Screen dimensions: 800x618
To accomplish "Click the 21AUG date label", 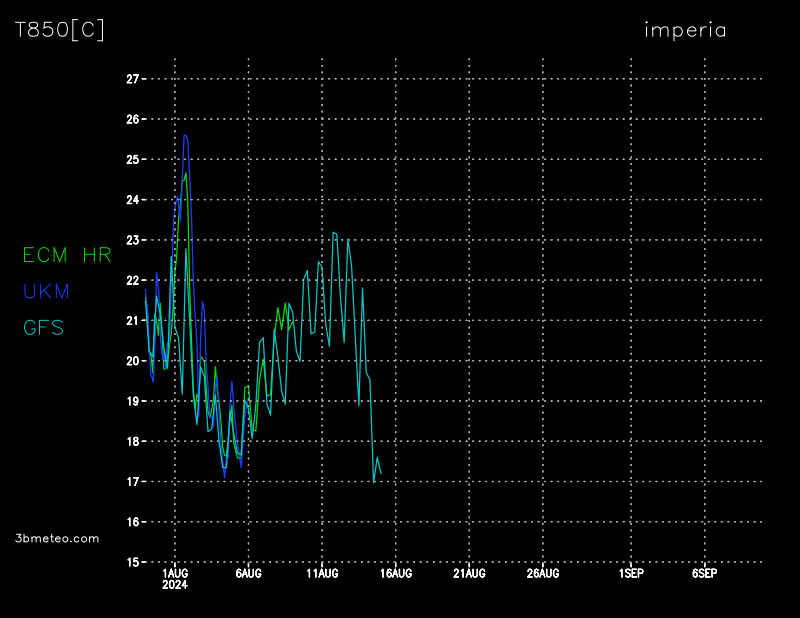I will tap(469, 574).
